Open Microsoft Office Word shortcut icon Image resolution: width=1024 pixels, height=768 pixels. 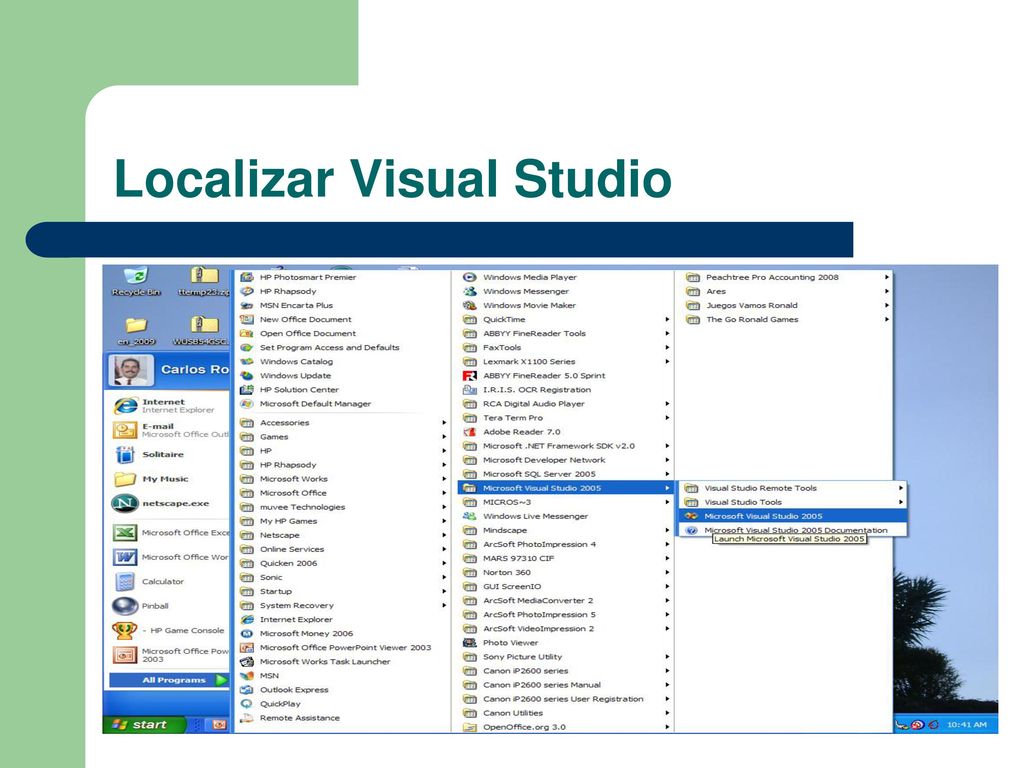pyautogui.click(x=125, y=557)
